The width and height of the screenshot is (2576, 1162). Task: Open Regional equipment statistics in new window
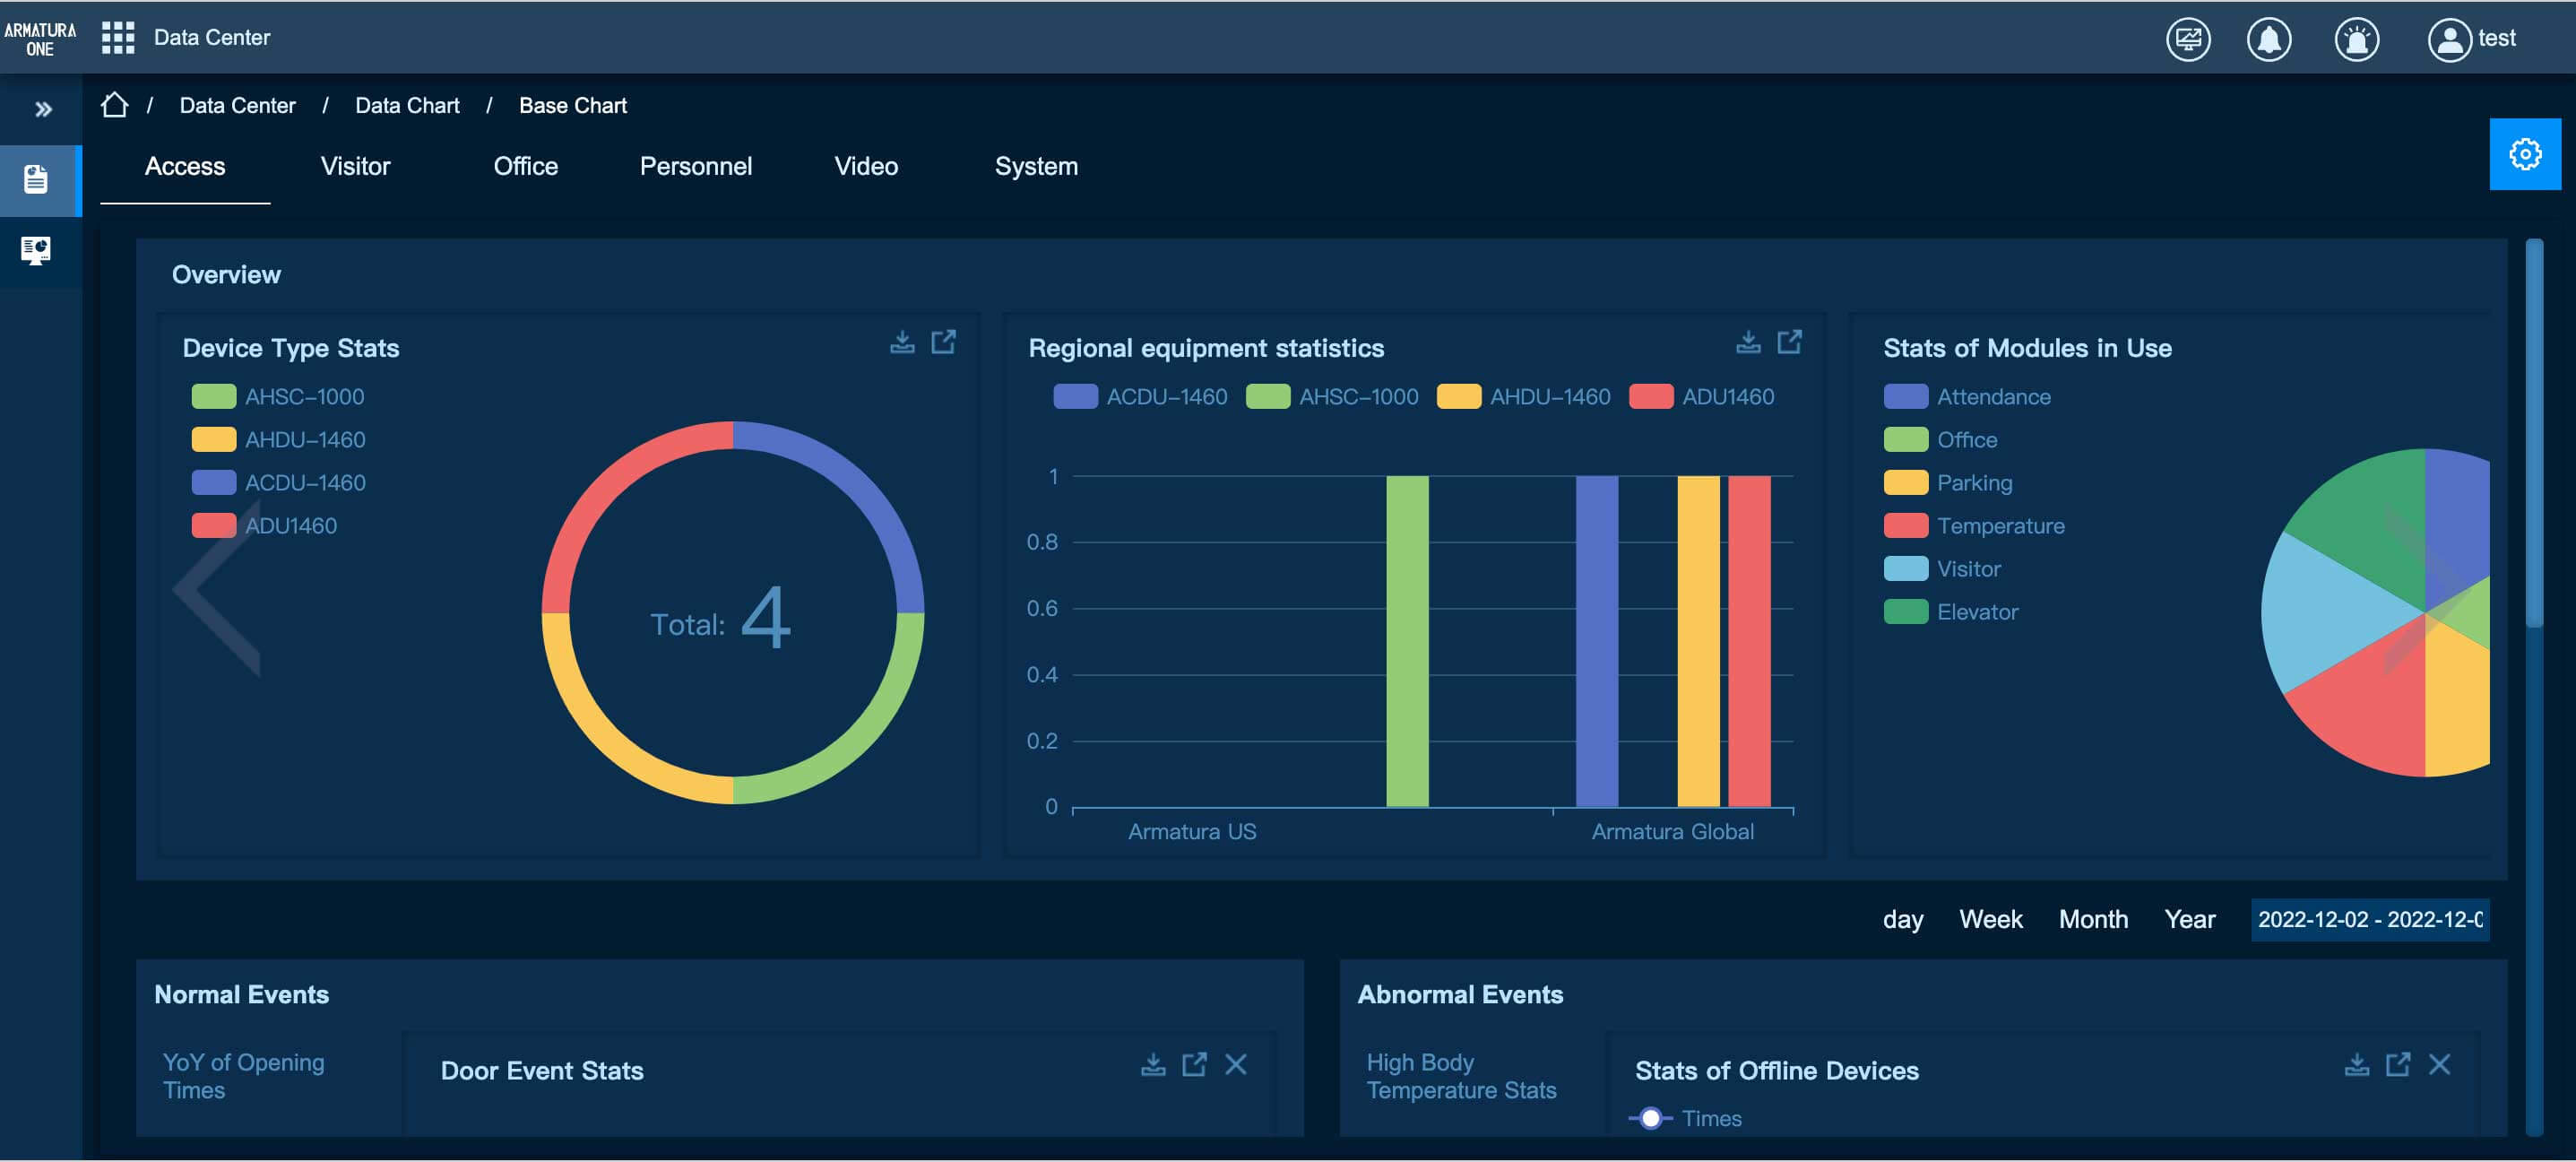(x=1789, y=343)
